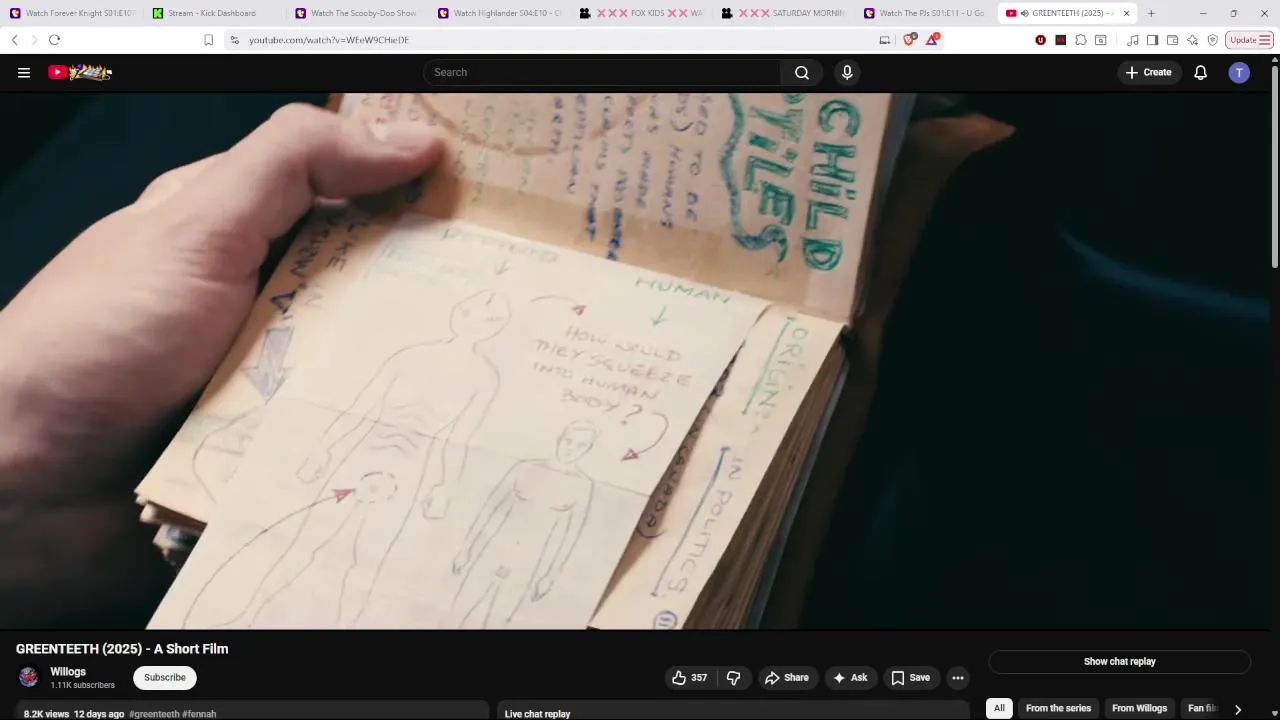Reload the page with the refresh icon
This screenshot has height=720, width=1280.
(x=54, y=40)
